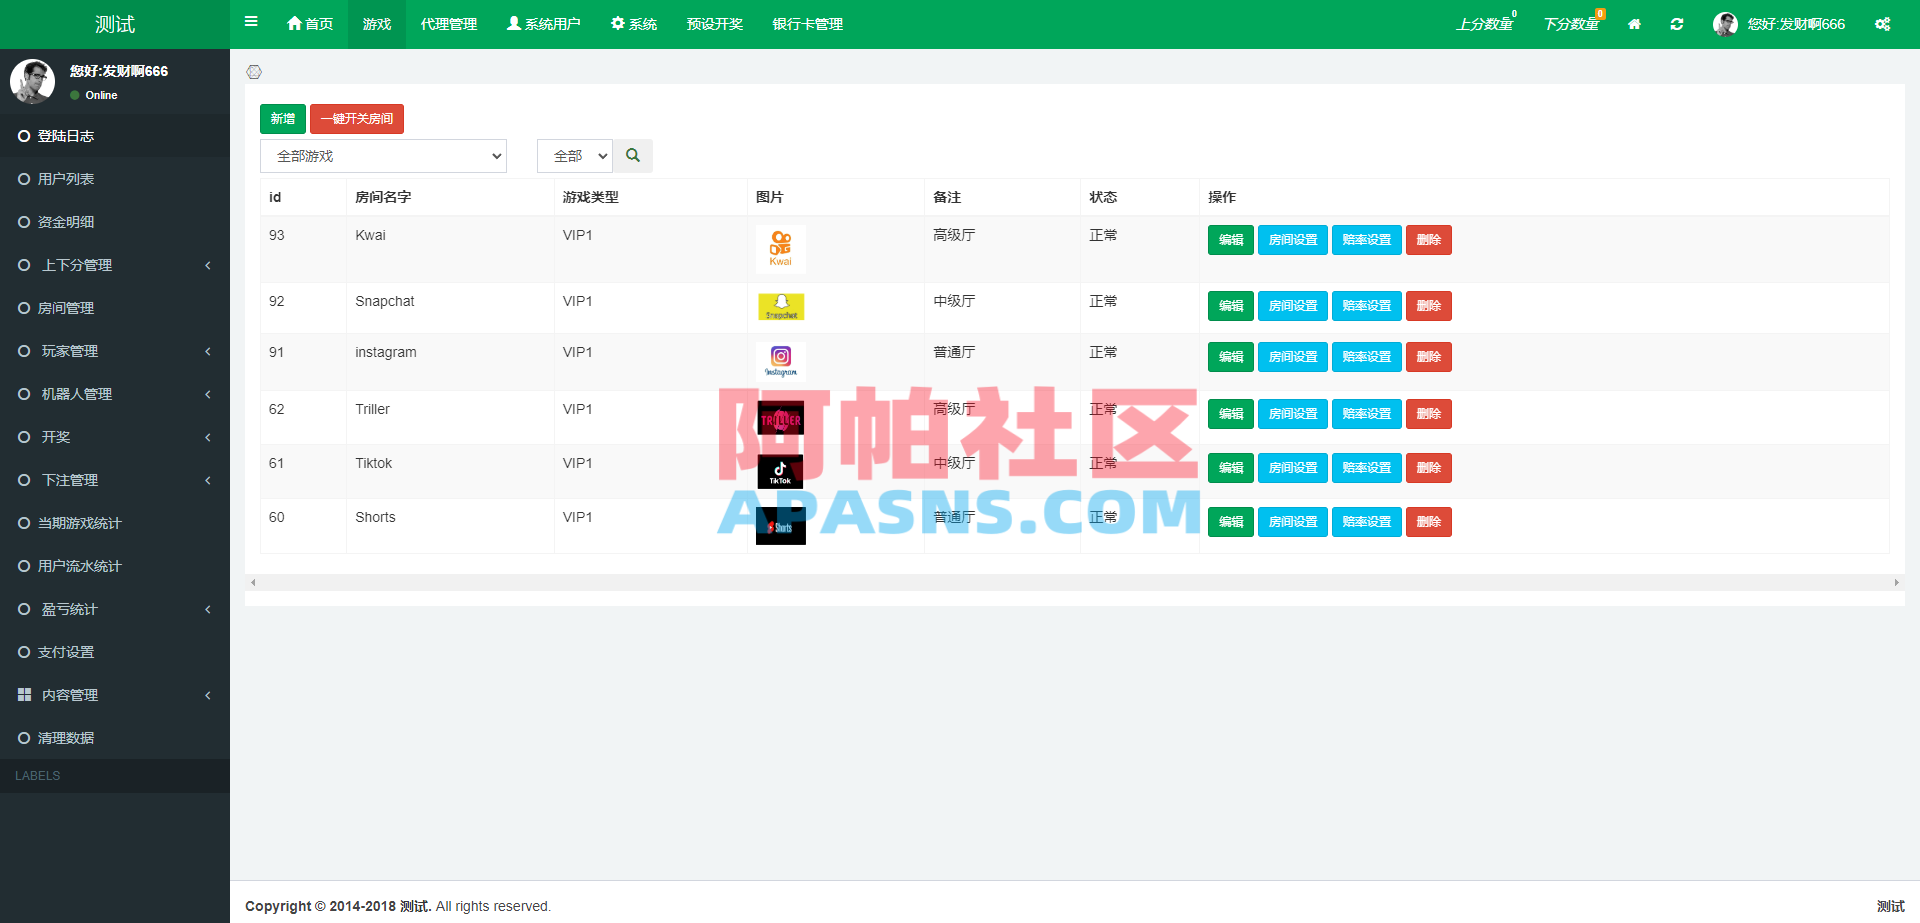Click 删除 on the Tiktok row
The image size is (1920, 923).
click(1428, 467)
